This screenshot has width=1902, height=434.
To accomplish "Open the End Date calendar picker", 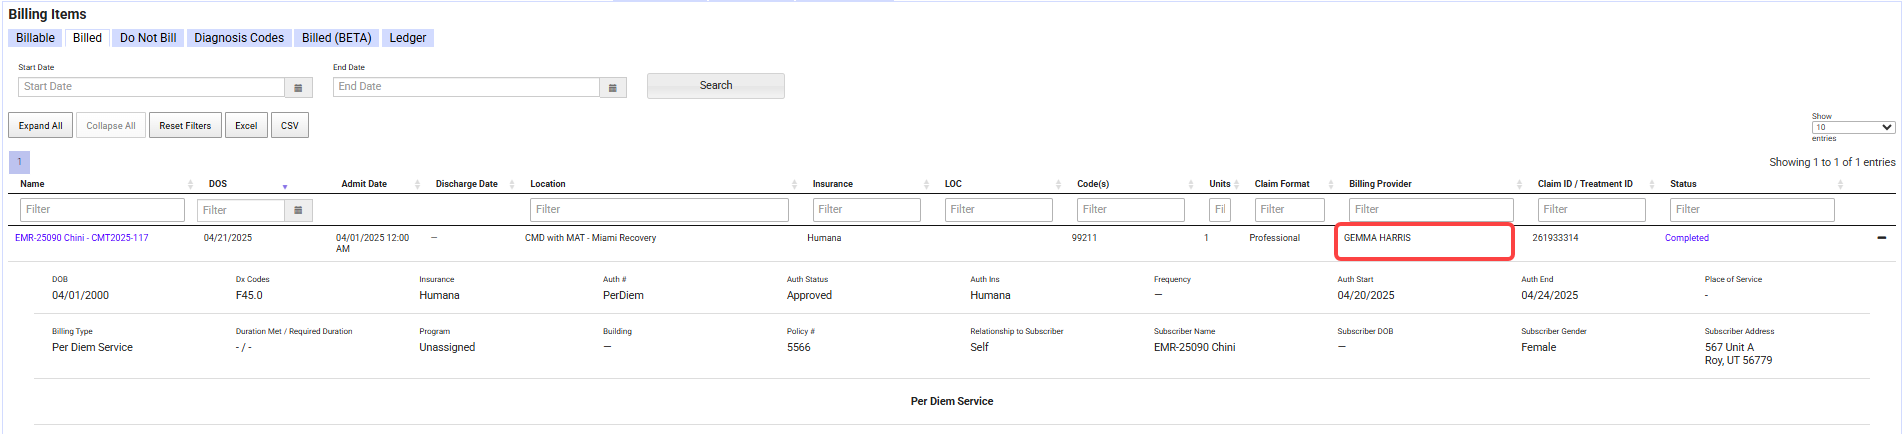I will coord(613,88).
